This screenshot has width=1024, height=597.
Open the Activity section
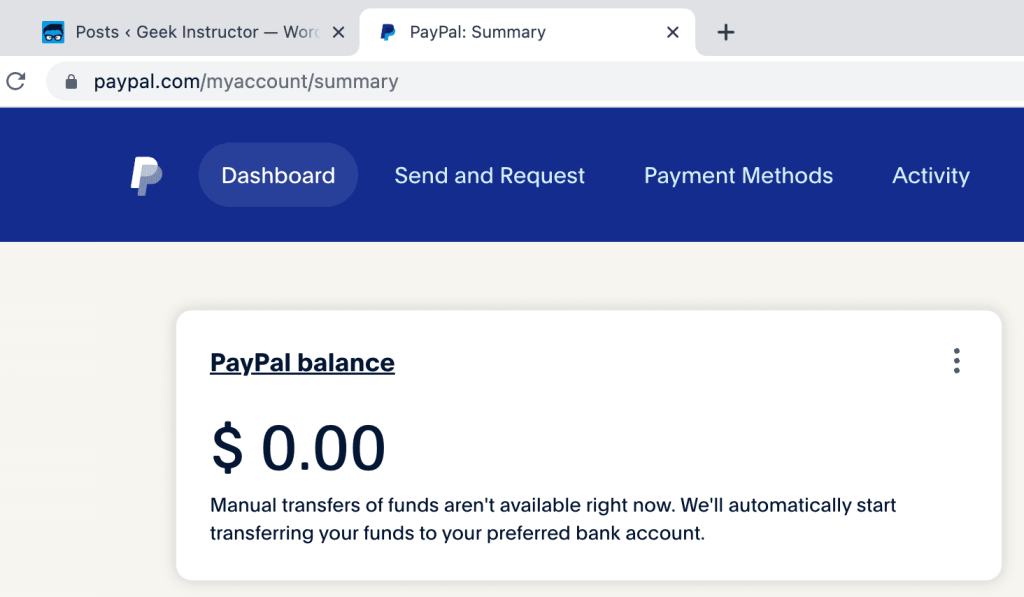point(930,175)
